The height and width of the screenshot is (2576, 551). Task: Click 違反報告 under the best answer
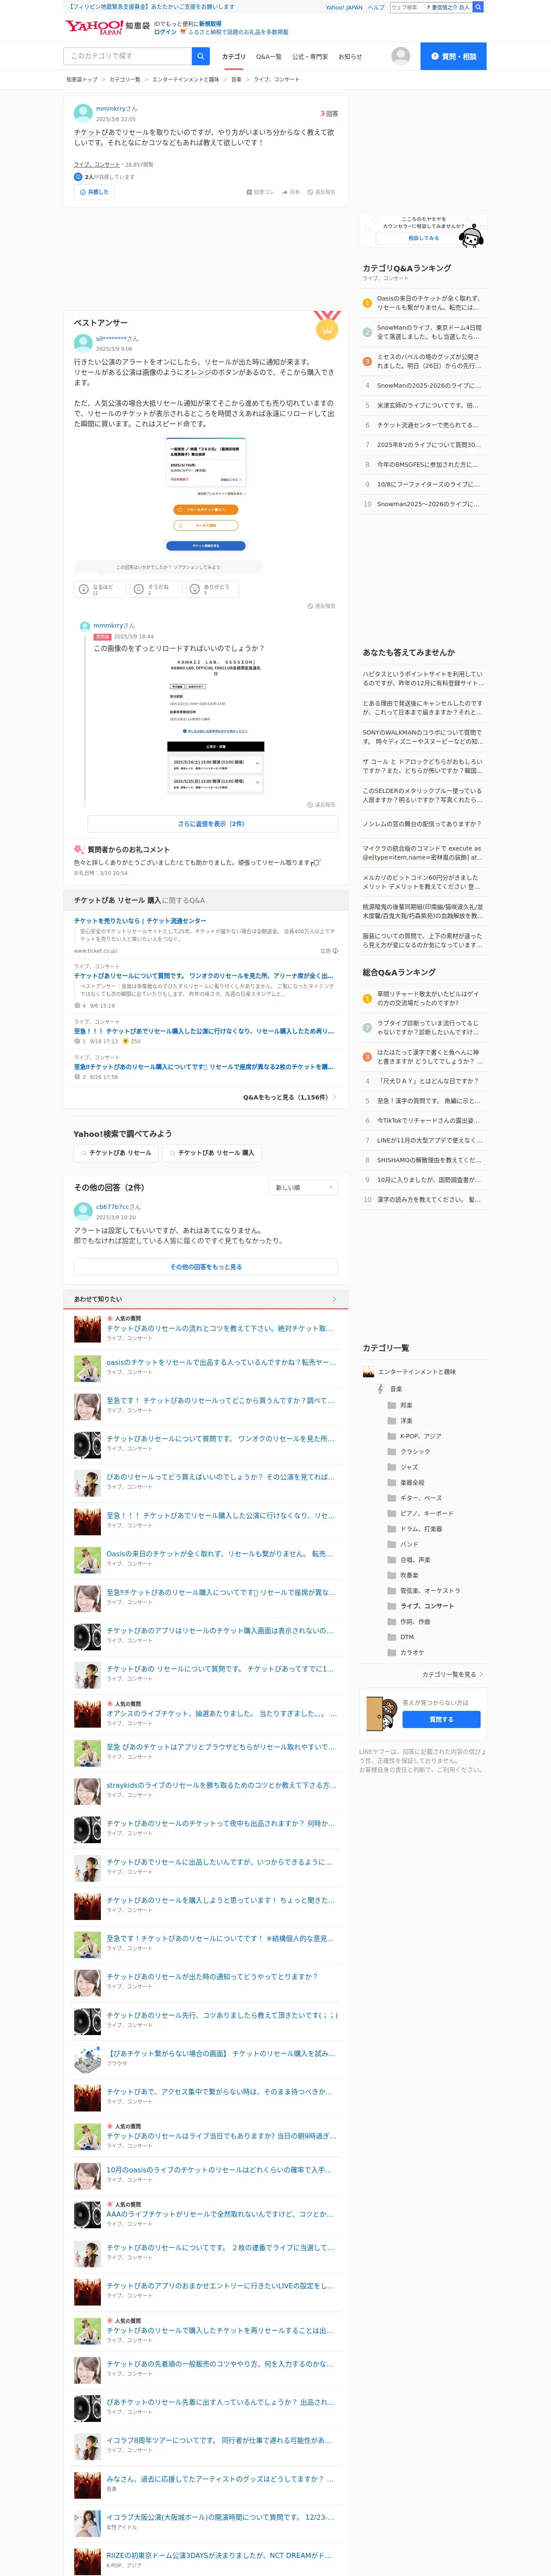tap(321, 606)
